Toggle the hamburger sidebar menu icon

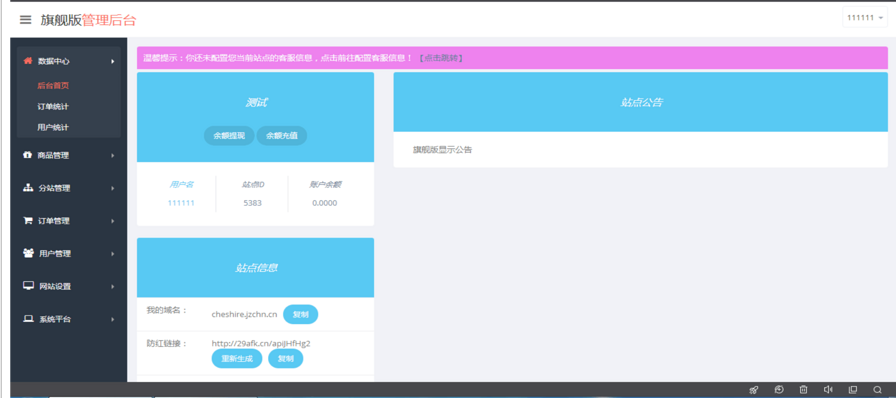(25, 19)
